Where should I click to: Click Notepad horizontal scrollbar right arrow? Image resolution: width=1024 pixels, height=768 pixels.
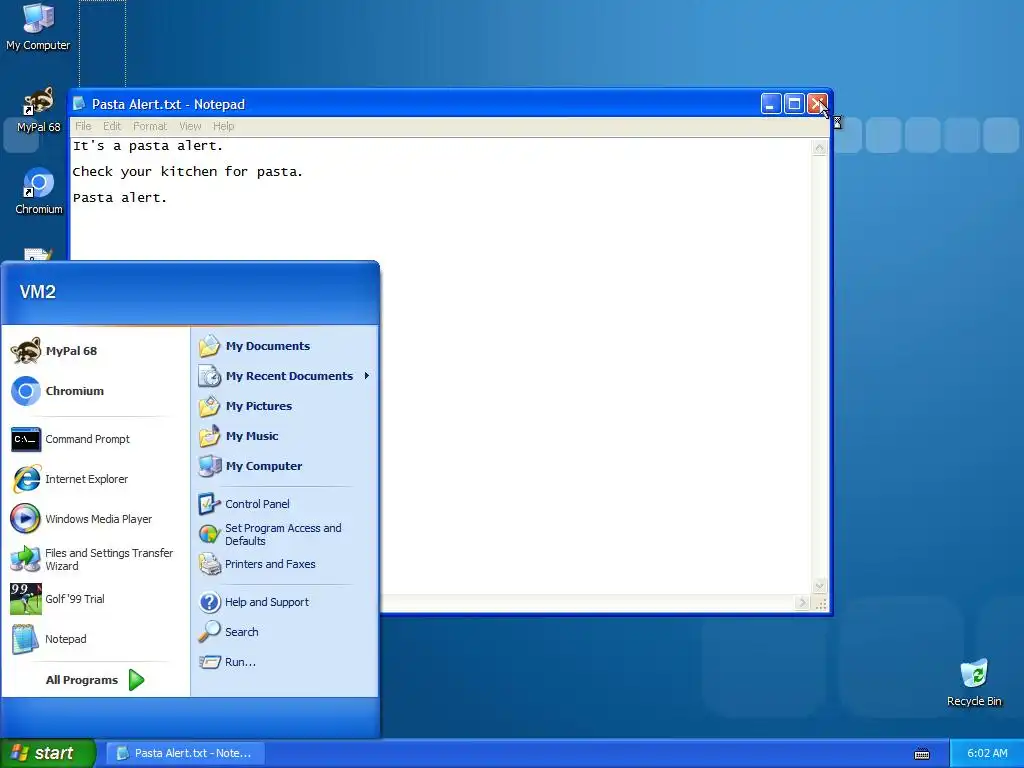(x=803, y=603)
